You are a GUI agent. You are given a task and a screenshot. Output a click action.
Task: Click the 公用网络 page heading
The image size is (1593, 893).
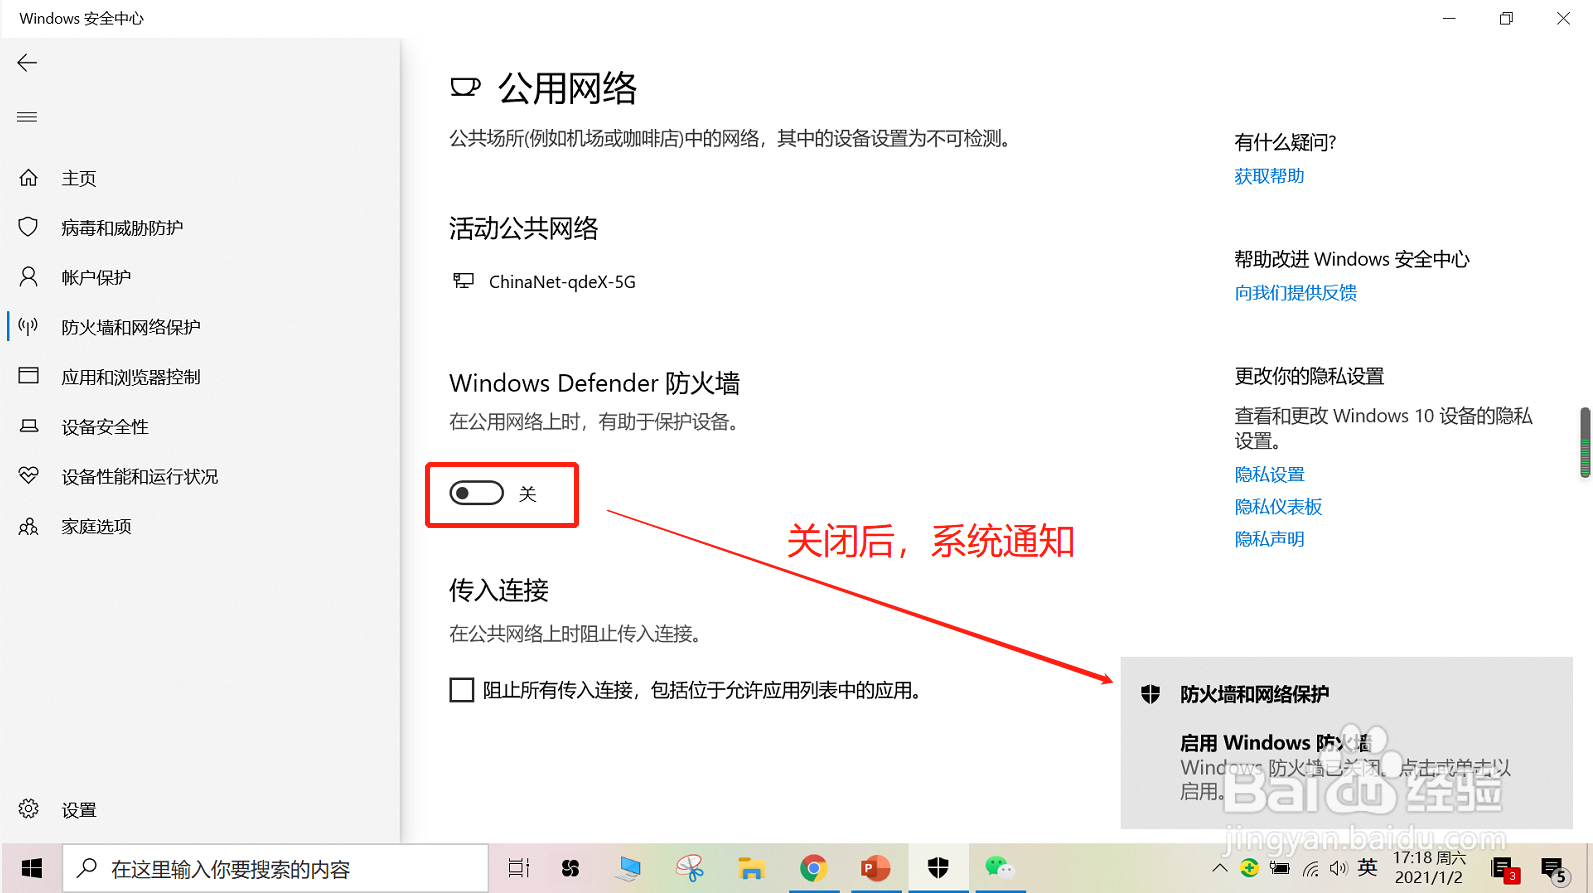[567, 88]
